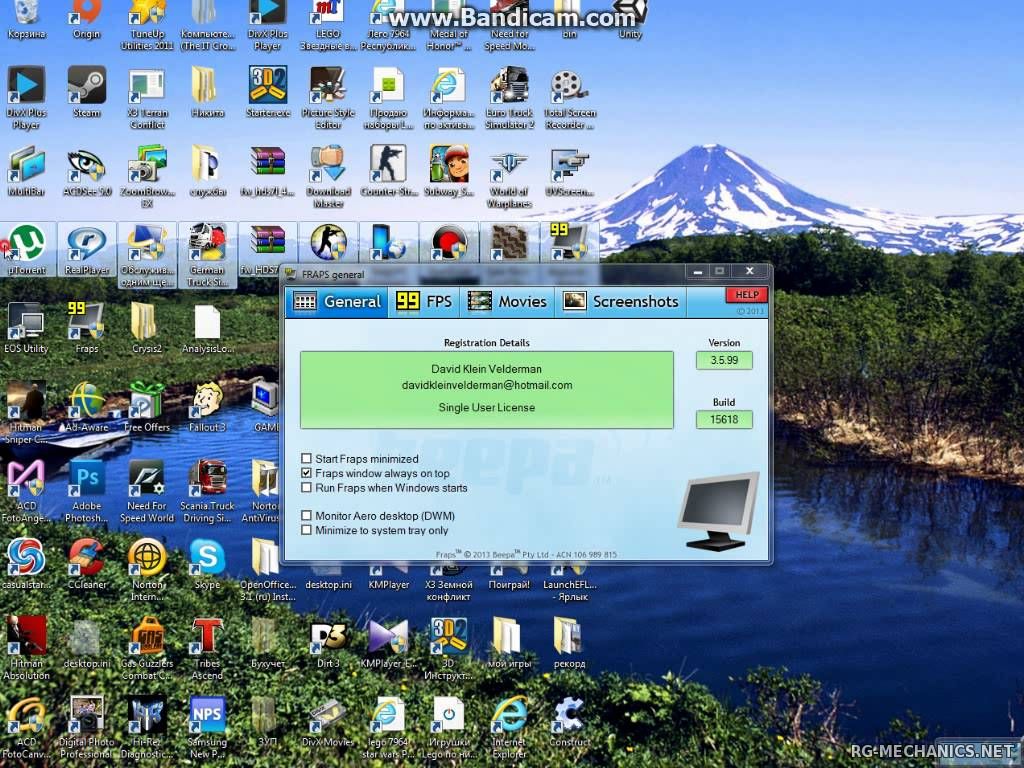Click the Version 3.5.99 field
Screen dimensions: 1024x768
tap(724, 361)
